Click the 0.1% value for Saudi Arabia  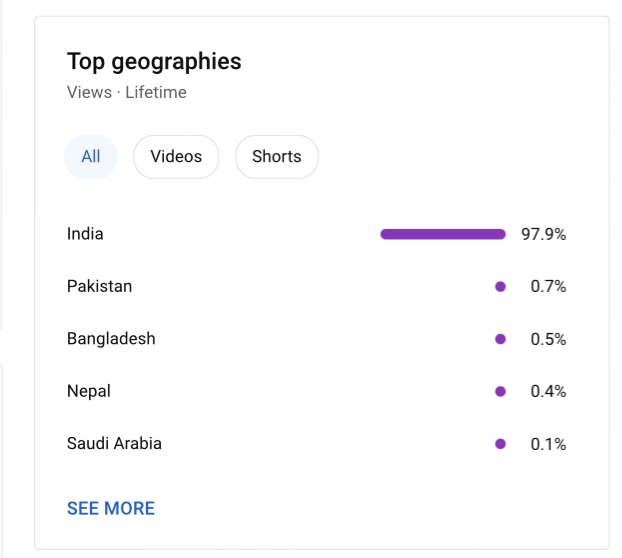point(548,444)
